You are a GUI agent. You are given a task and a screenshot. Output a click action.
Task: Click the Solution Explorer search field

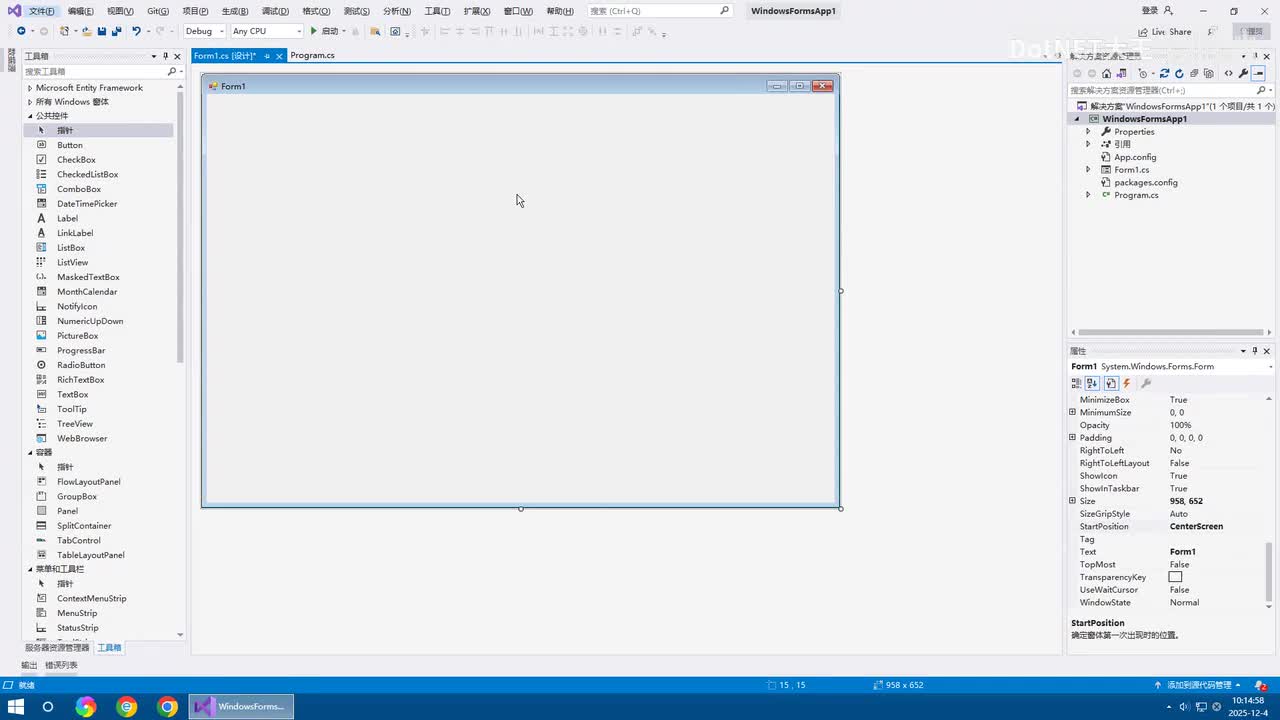1171,90
